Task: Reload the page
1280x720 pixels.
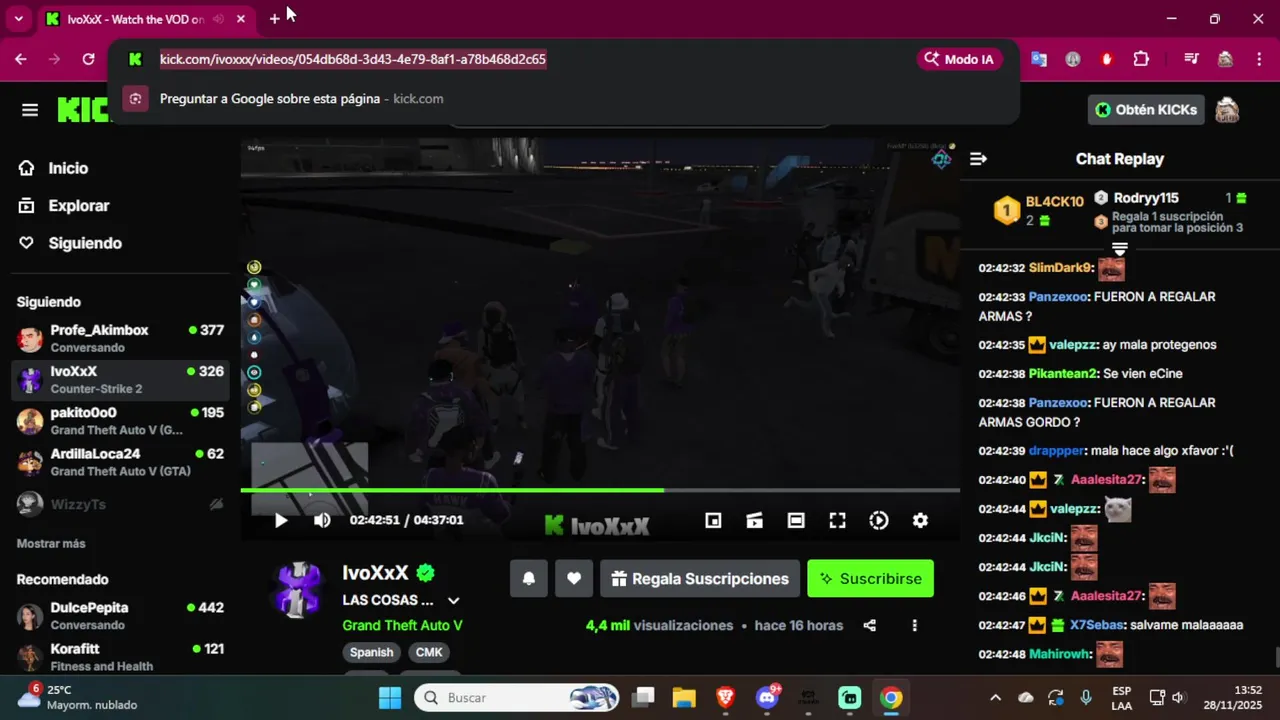Action: coord(88,59)
